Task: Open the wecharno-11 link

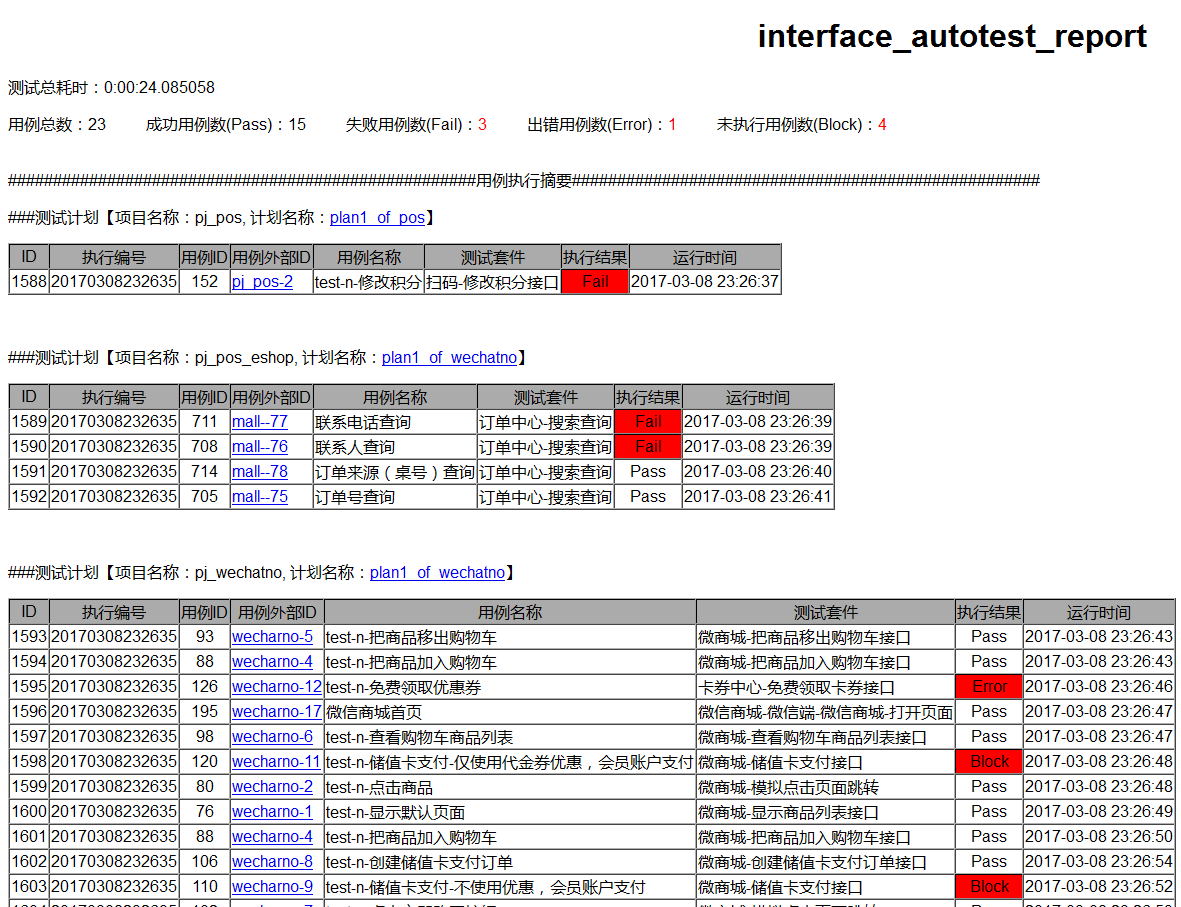Action: click(x=276, y=762)
